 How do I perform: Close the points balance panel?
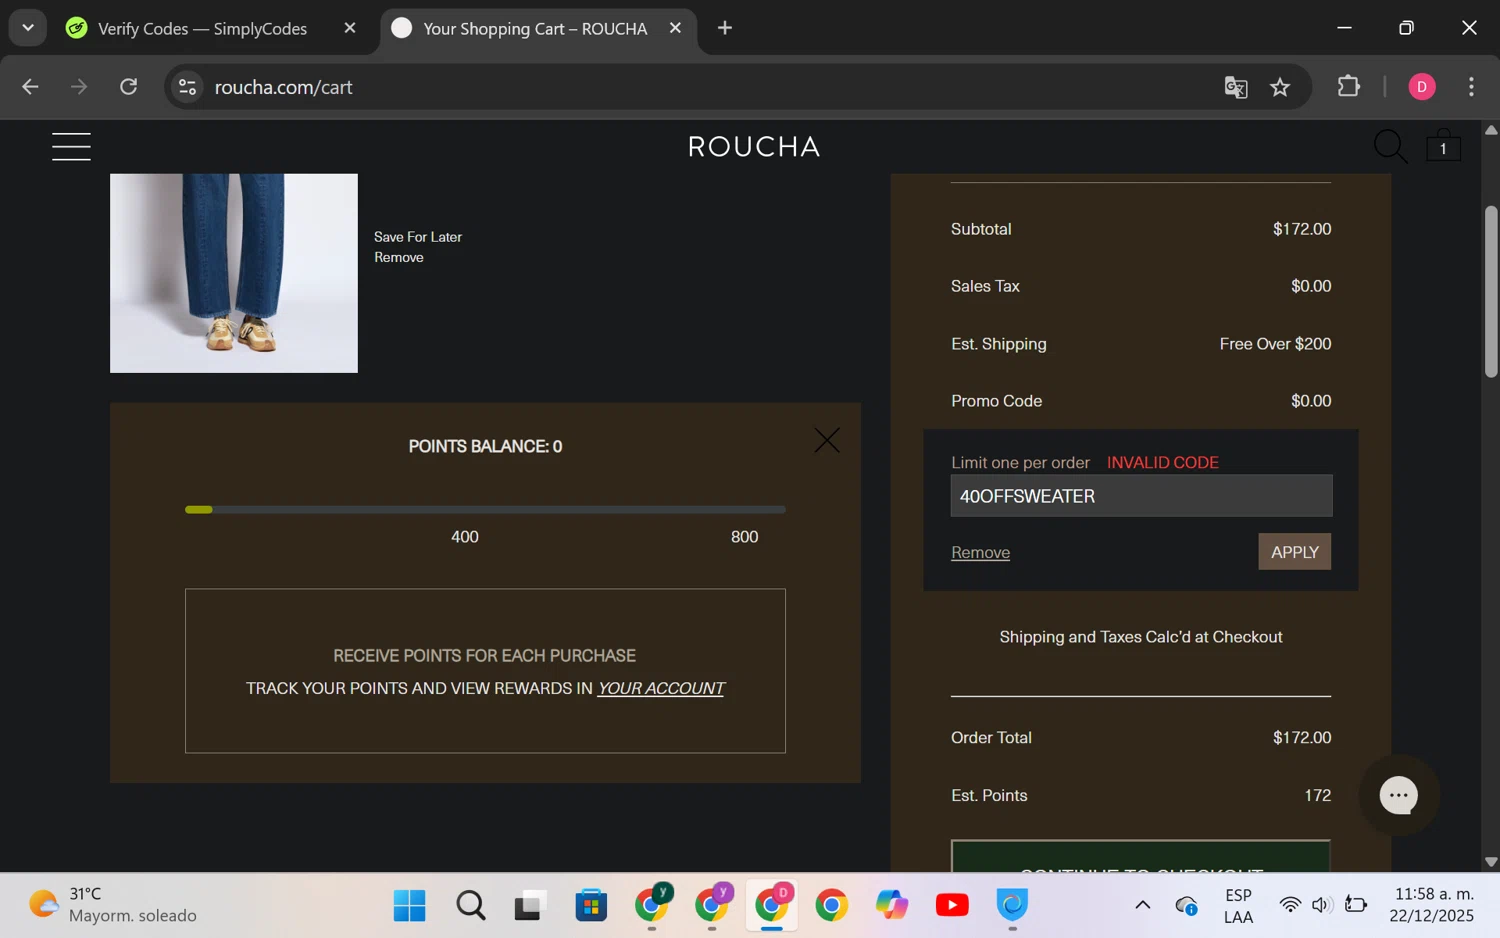pyautogui.click(x=827, y=440)
